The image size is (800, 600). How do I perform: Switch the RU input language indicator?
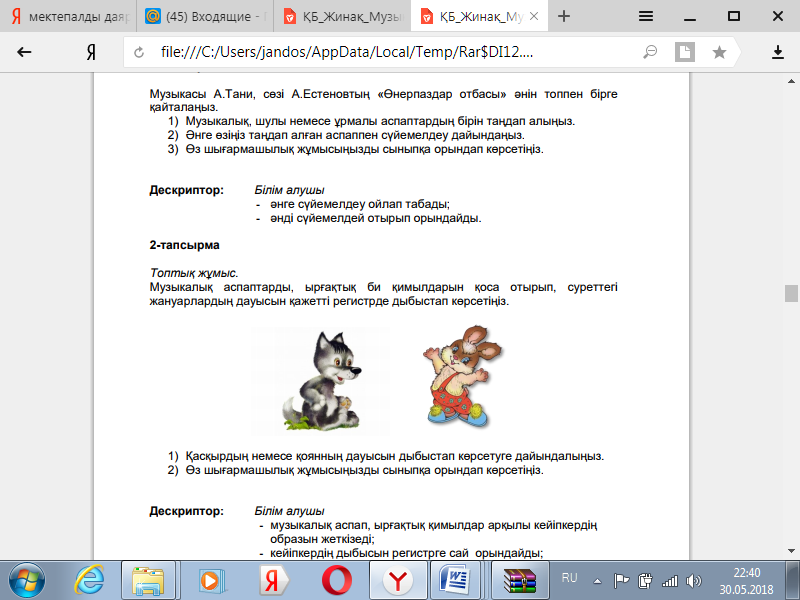569,578
